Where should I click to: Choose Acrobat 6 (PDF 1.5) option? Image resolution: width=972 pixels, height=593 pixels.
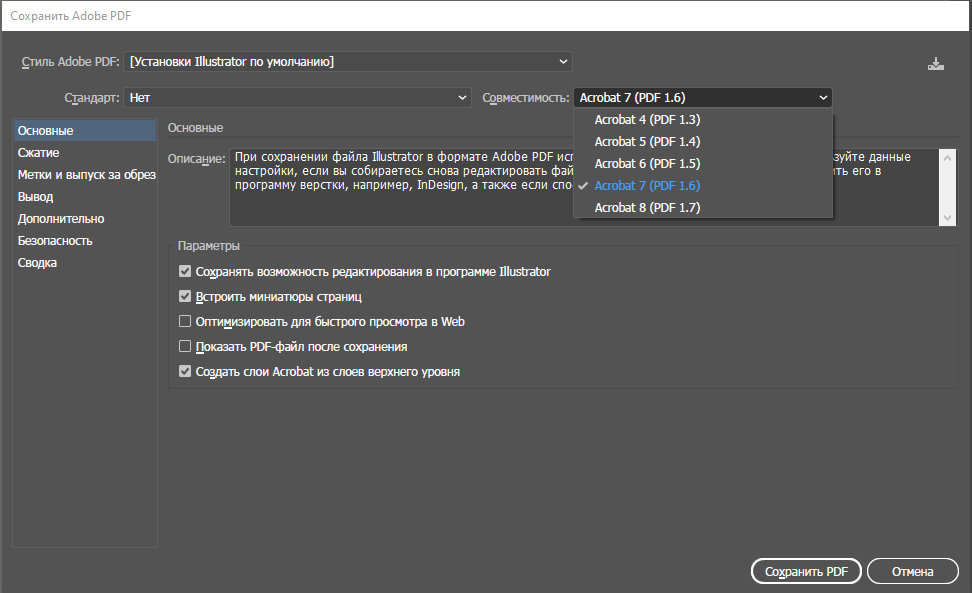click(703, 164)
